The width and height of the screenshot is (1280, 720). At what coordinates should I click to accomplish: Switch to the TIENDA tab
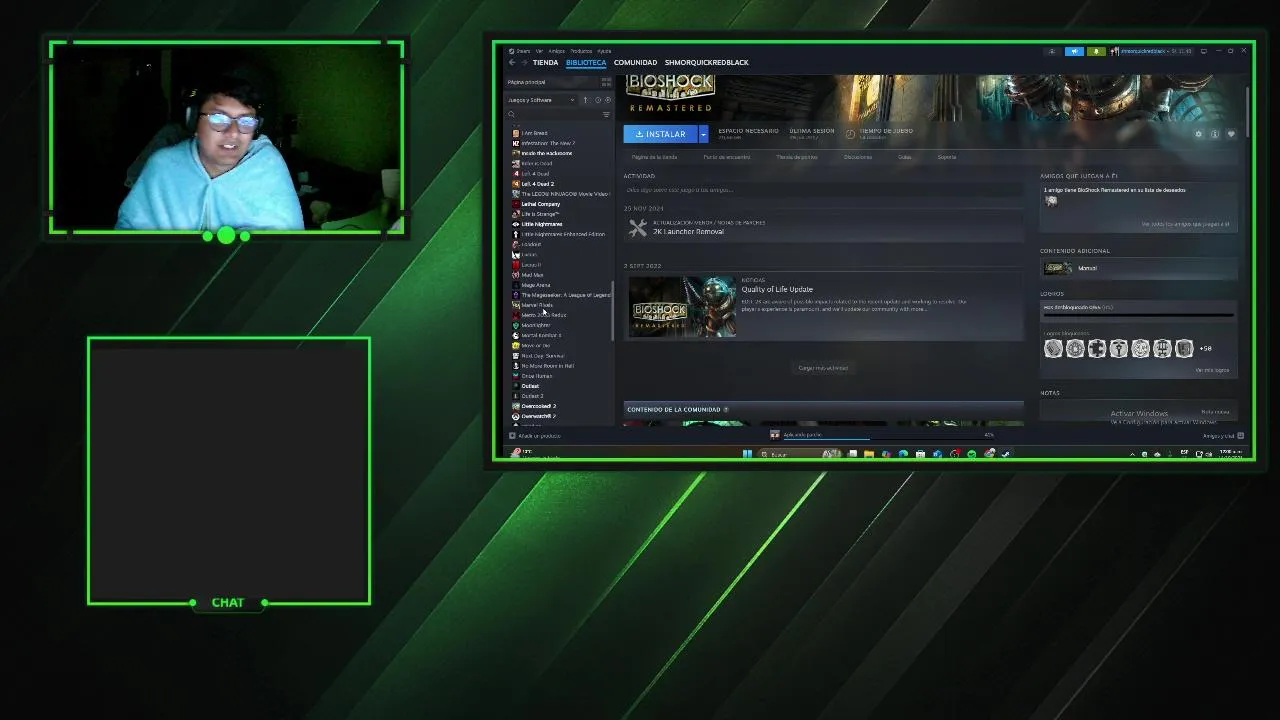tap(545, 62)
